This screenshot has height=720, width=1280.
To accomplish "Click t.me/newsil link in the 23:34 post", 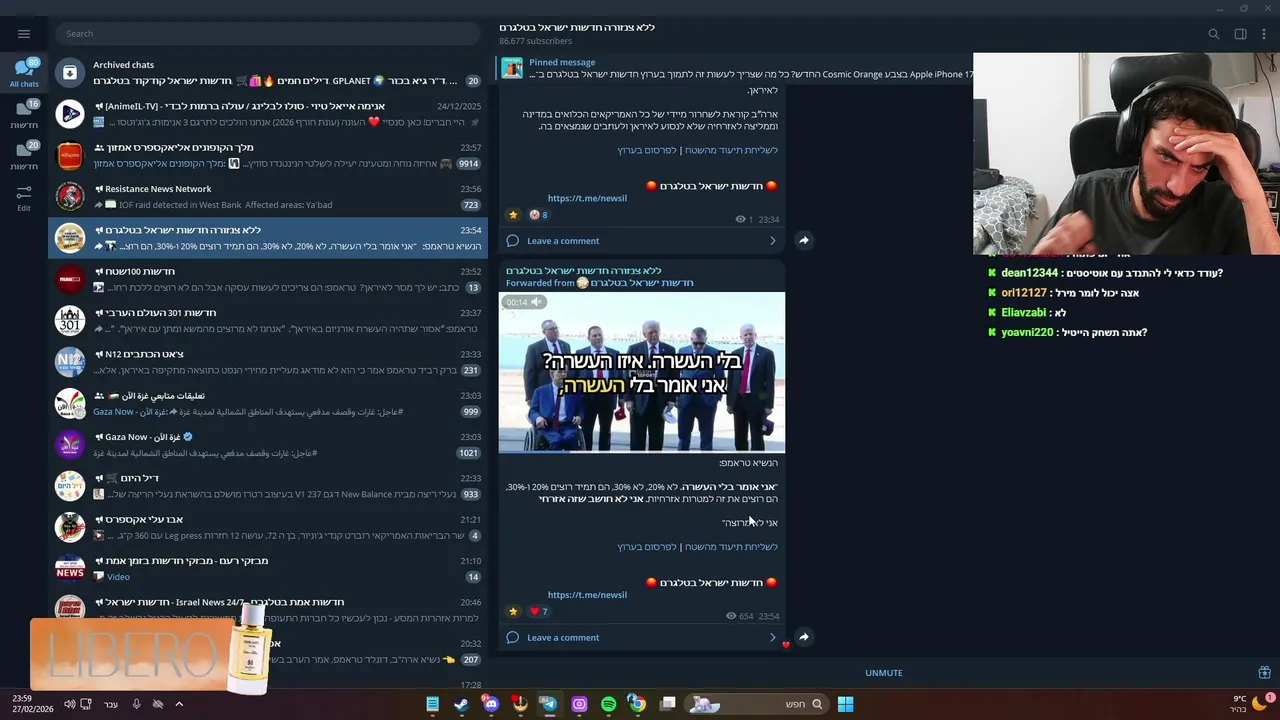I will pos(587,198).
